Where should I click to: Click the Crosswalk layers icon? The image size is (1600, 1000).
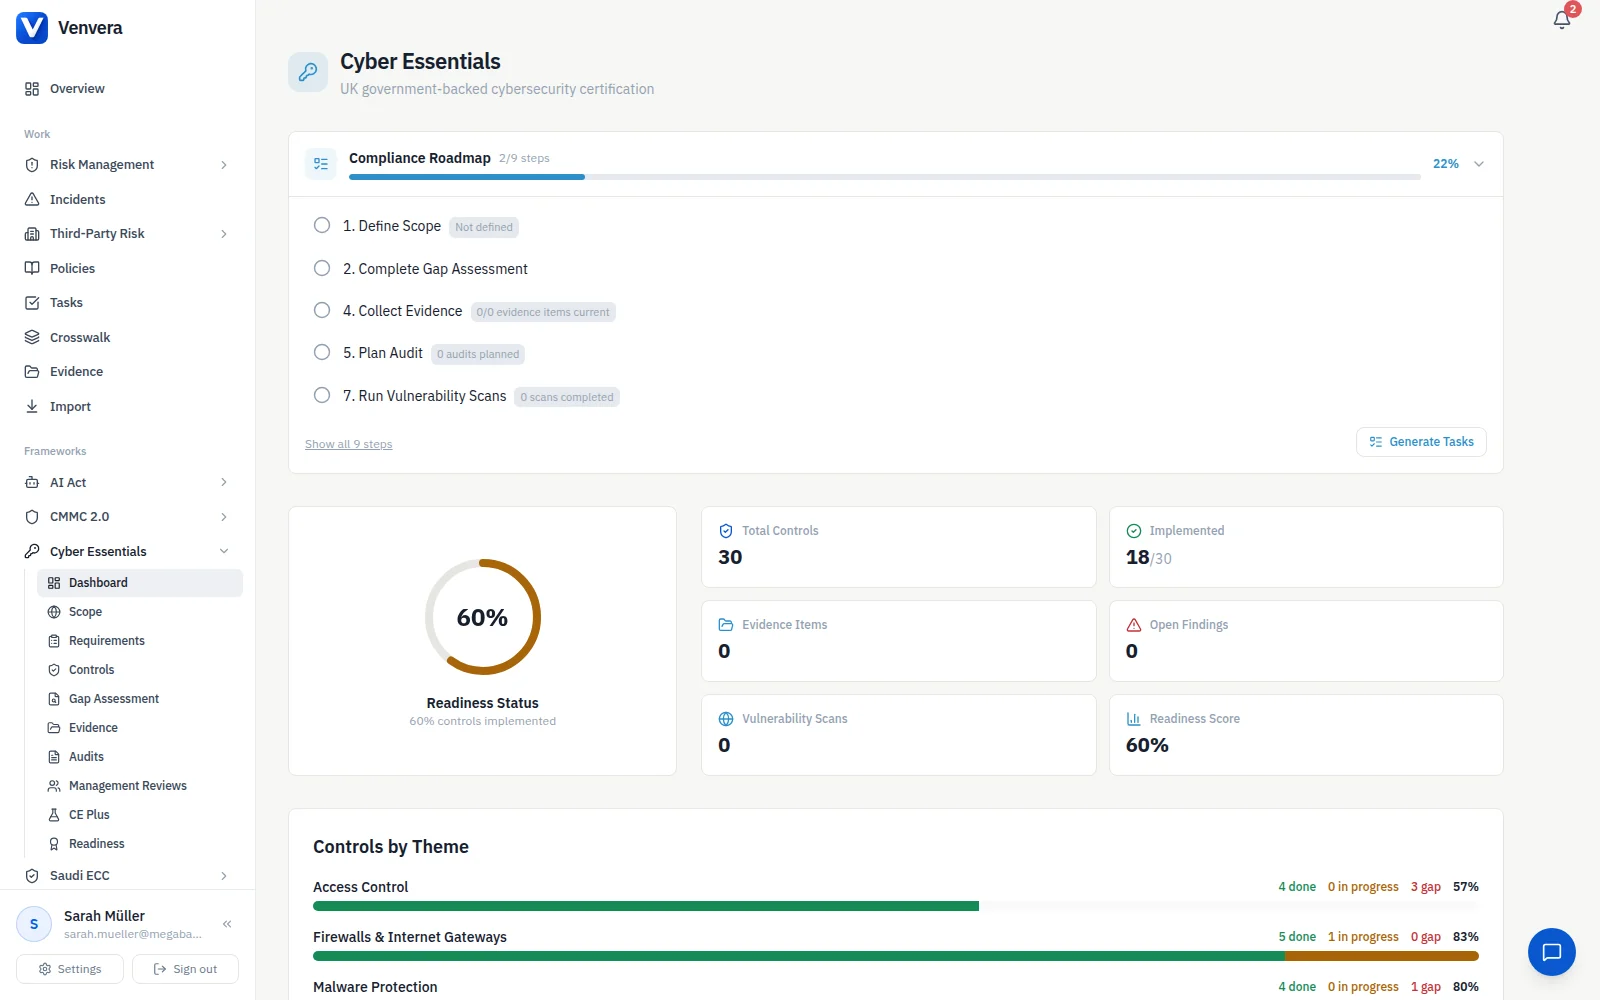coord(32,337)
